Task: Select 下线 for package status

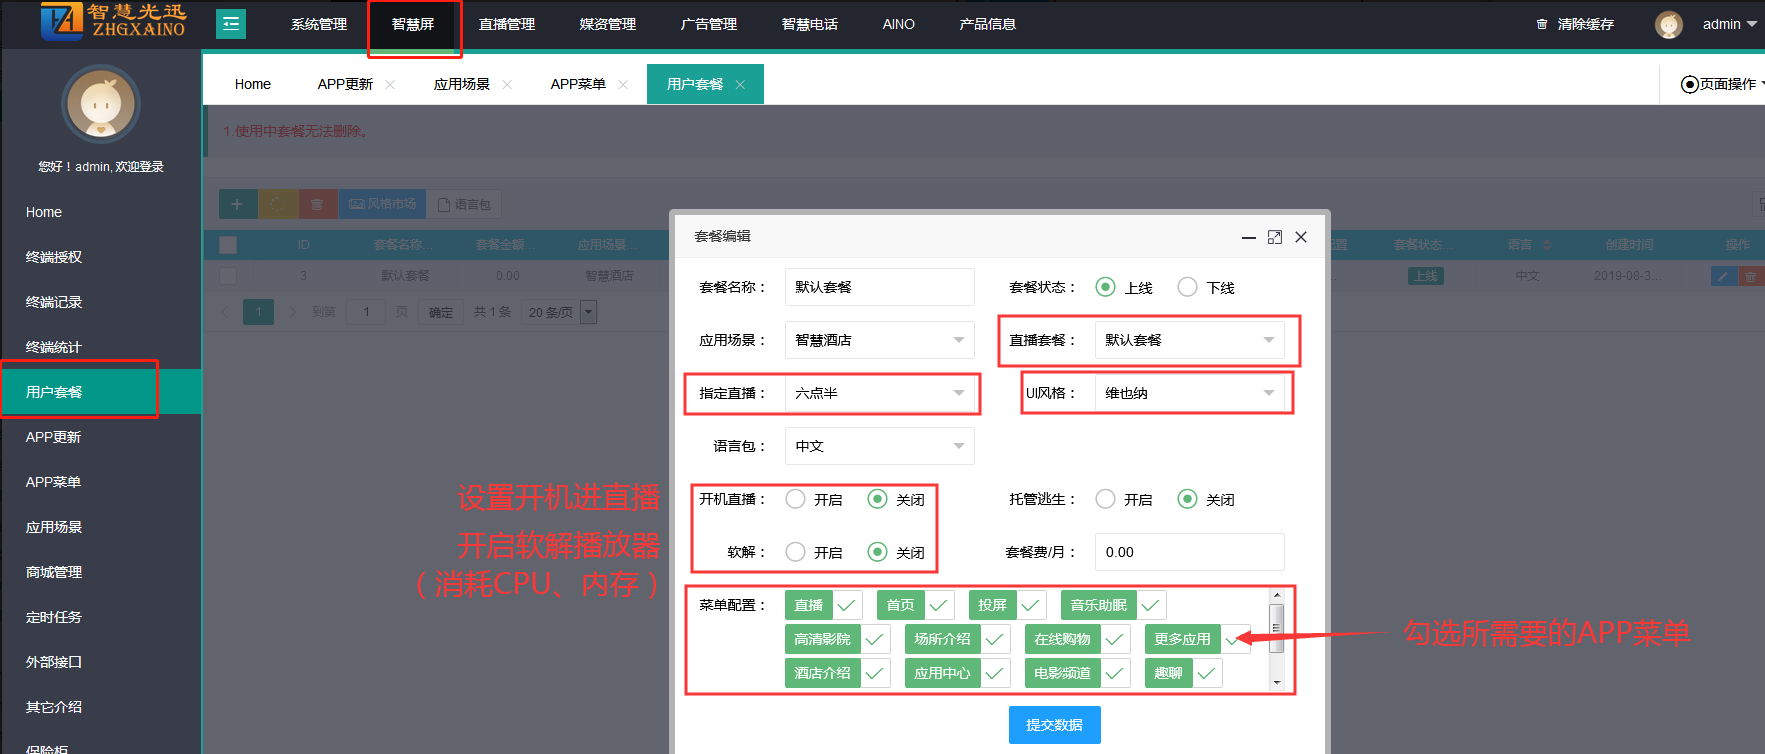Action: click(1187, 287)
